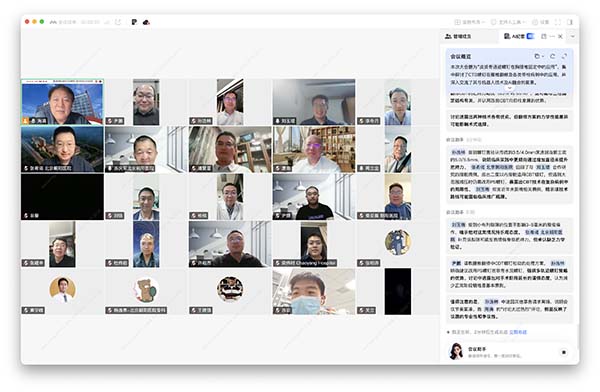The width and height of the screenshot is (600, 392).
Task: Click the mic icon on blue-mask participant tile
Action: [x=278, y=310]
